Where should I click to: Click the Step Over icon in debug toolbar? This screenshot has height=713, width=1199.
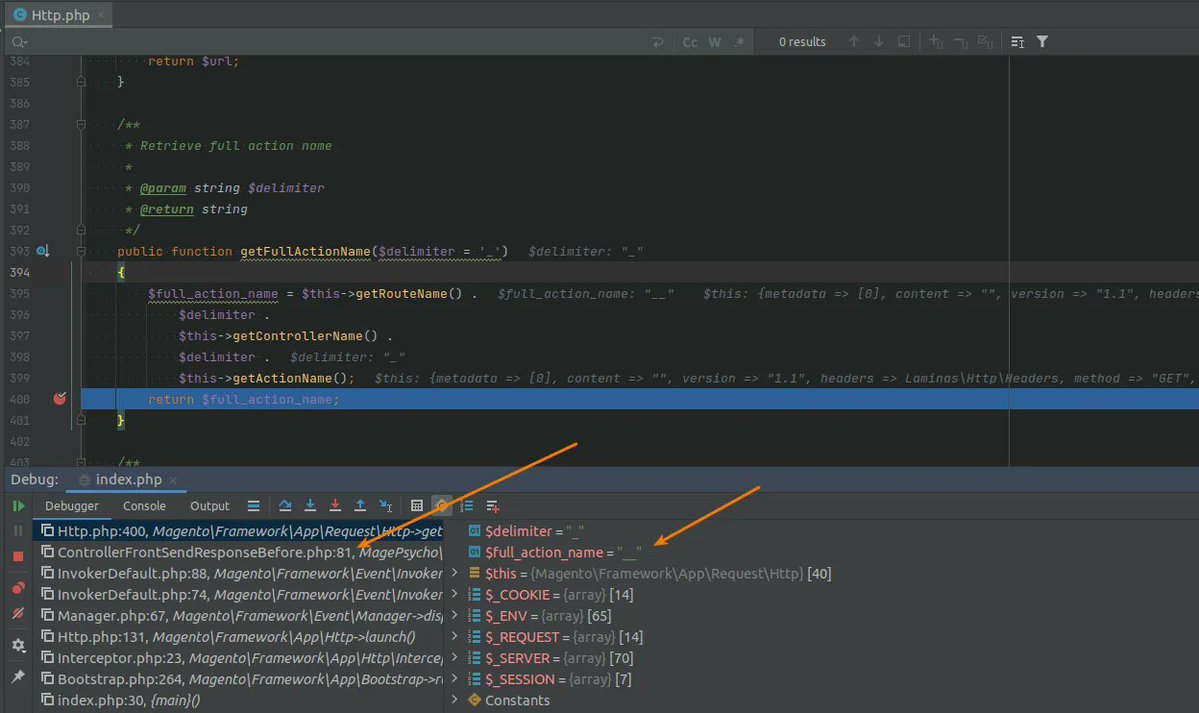click(x=287, y=506)
